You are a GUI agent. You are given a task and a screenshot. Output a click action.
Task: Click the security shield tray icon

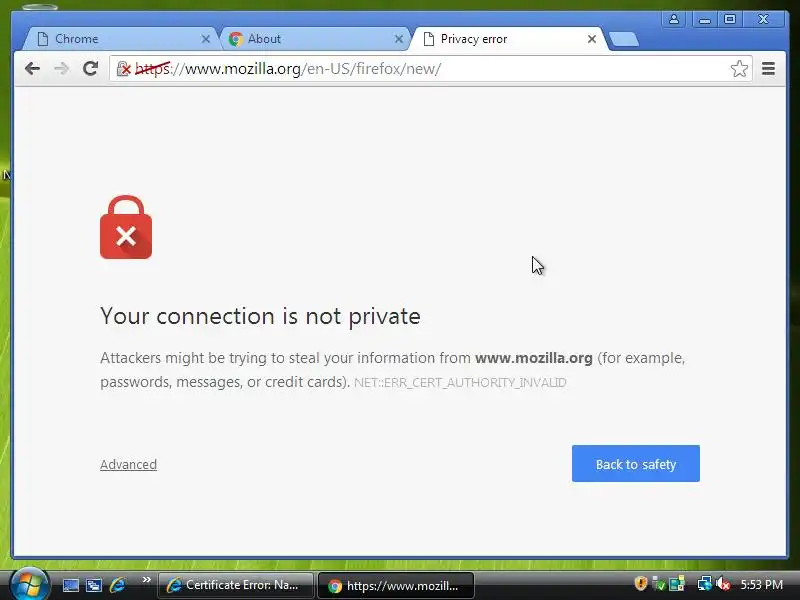[x=640, y=584]
